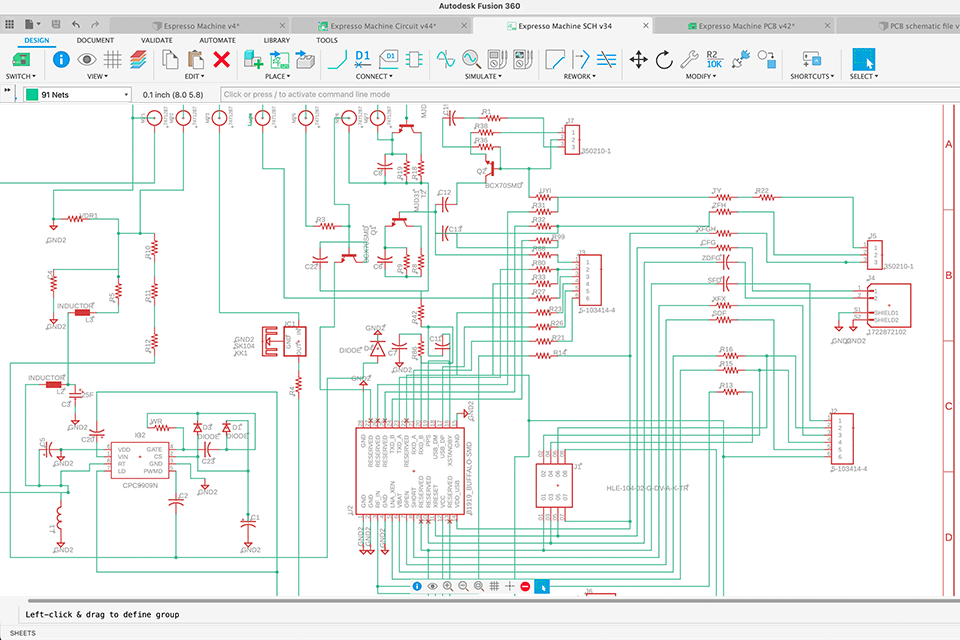Viewport: 960px width, 640px height.
Task: Select the wrench Change tool
Action: point(689,59)
